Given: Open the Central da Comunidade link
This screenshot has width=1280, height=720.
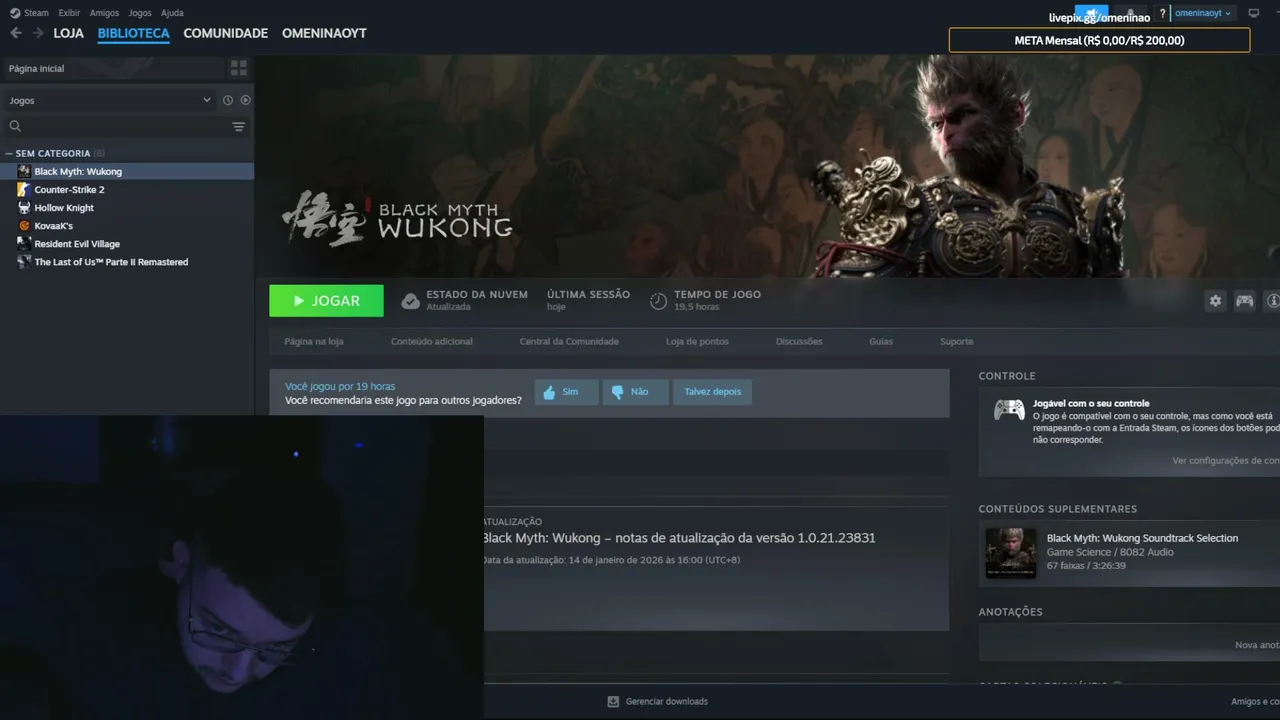Looking at the screenshot, I should tap(569, 341).
